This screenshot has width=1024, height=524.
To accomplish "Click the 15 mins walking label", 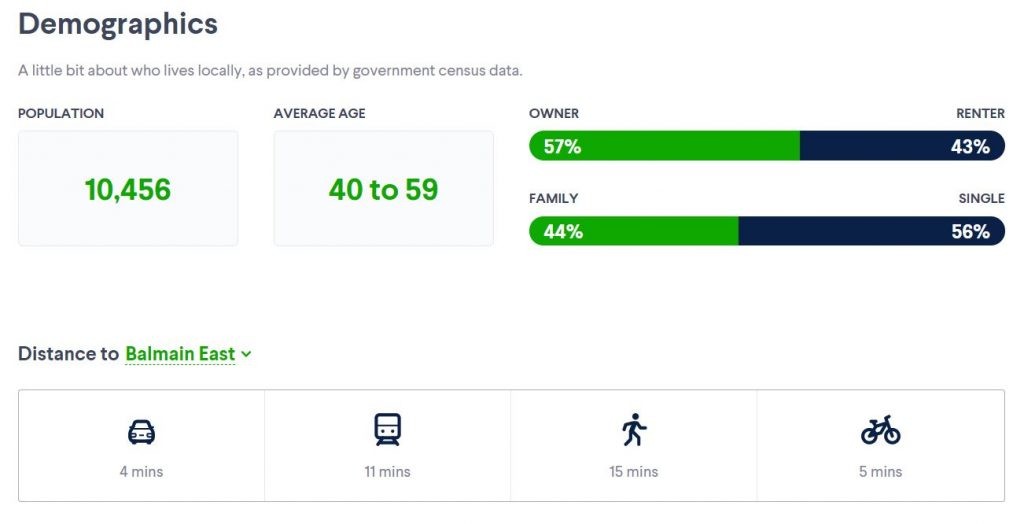I will point(633,471).
